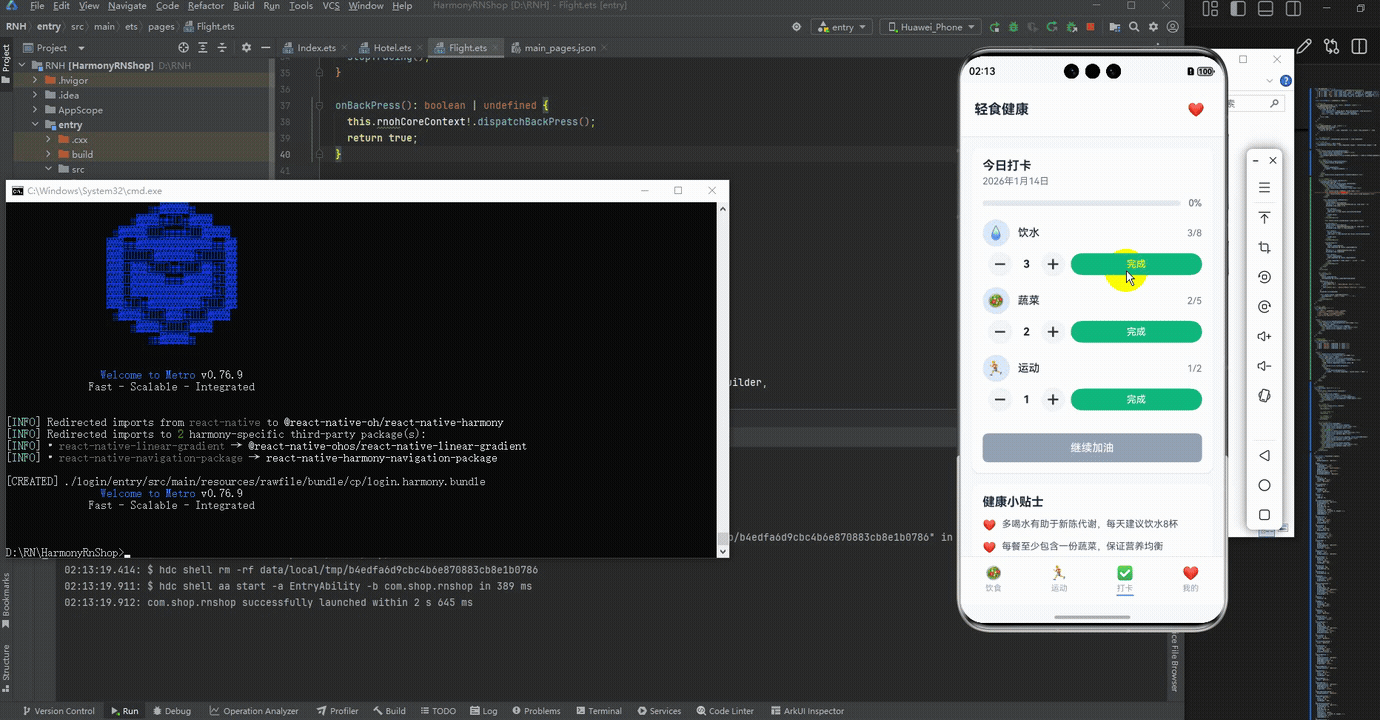
Task: Open Search Everywhere magnifier in IDE toolbar
Action: click(x=1133, y=27)
